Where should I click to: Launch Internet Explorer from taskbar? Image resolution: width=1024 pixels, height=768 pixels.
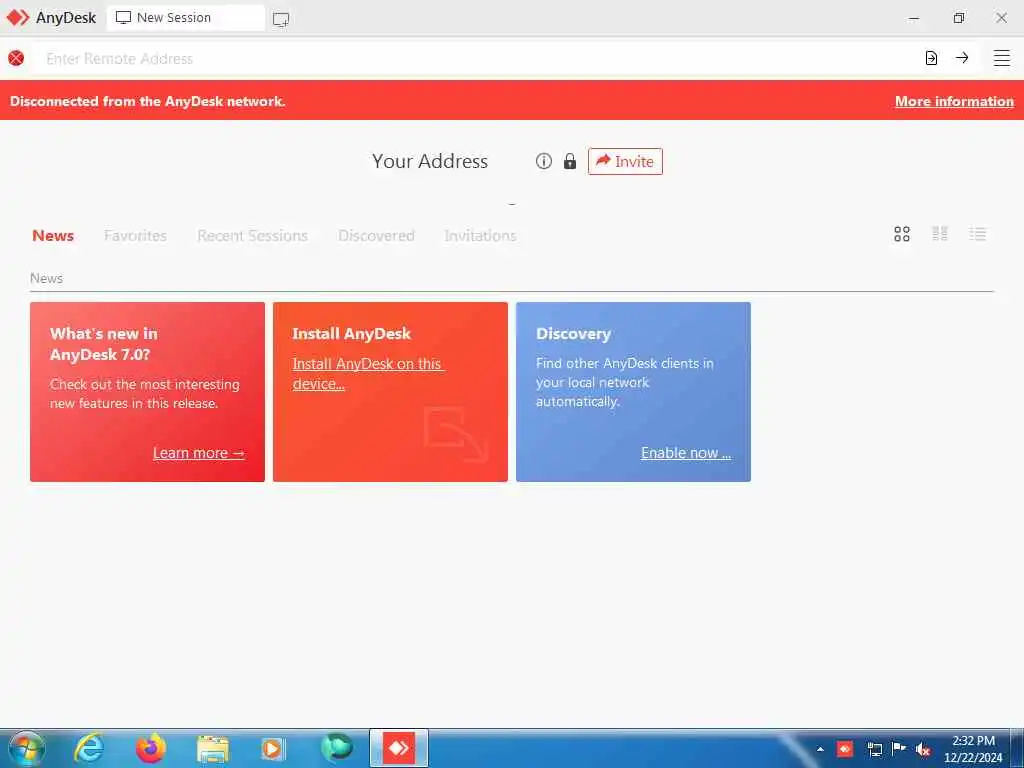[89, 748]
